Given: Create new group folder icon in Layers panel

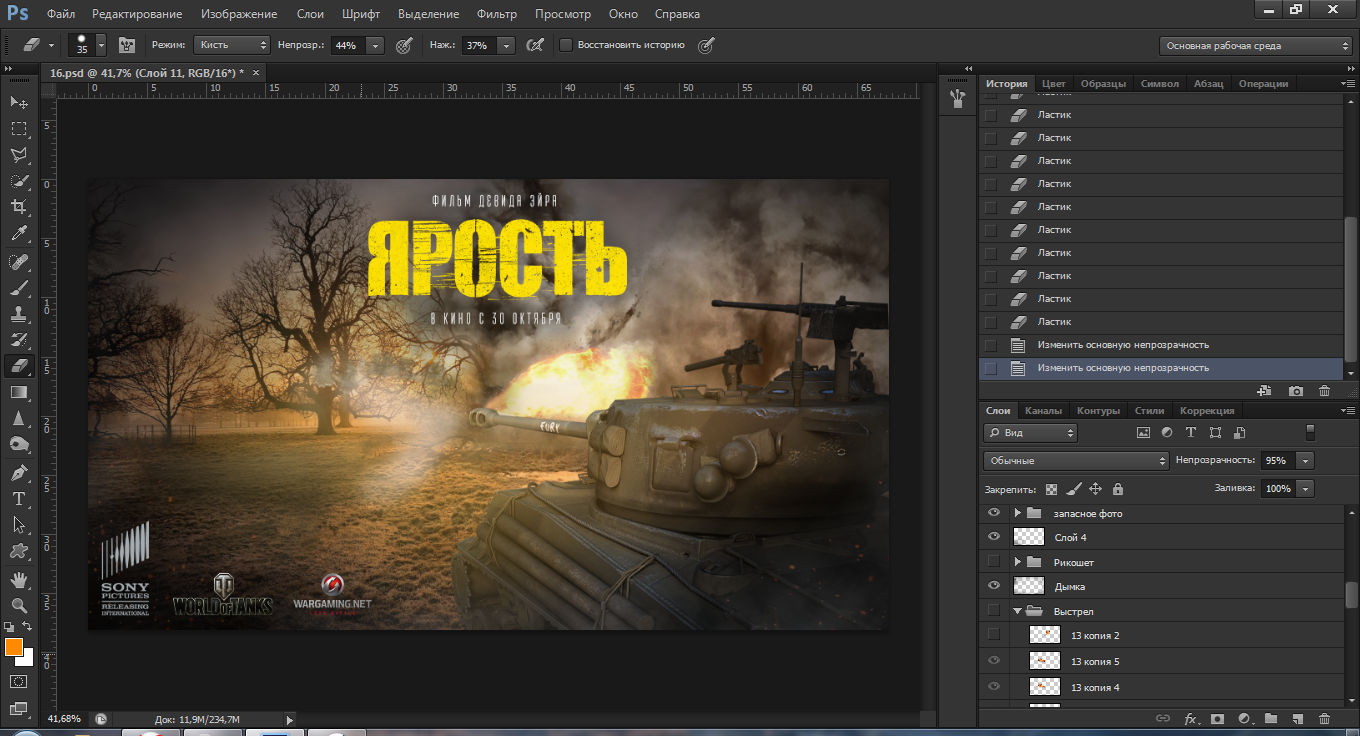Looking at the screenshot, I should [x=1270, y=718].
